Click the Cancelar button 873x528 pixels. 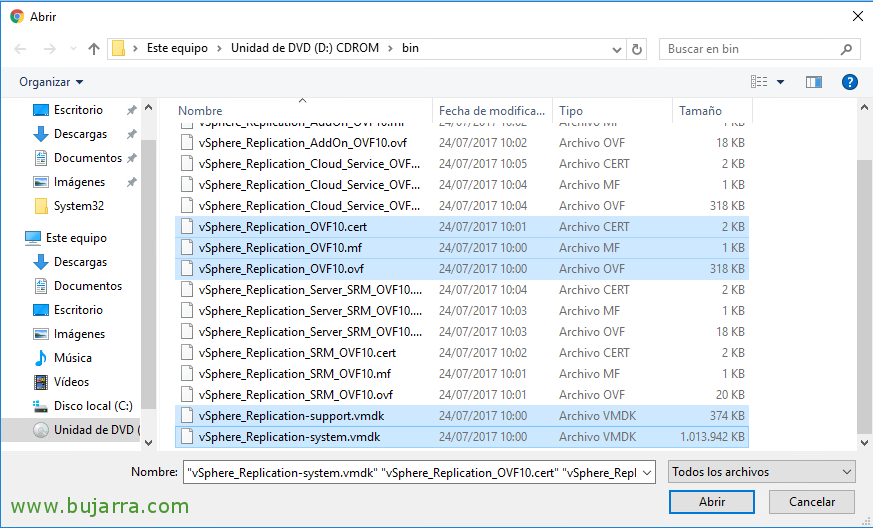pos(812,502)
